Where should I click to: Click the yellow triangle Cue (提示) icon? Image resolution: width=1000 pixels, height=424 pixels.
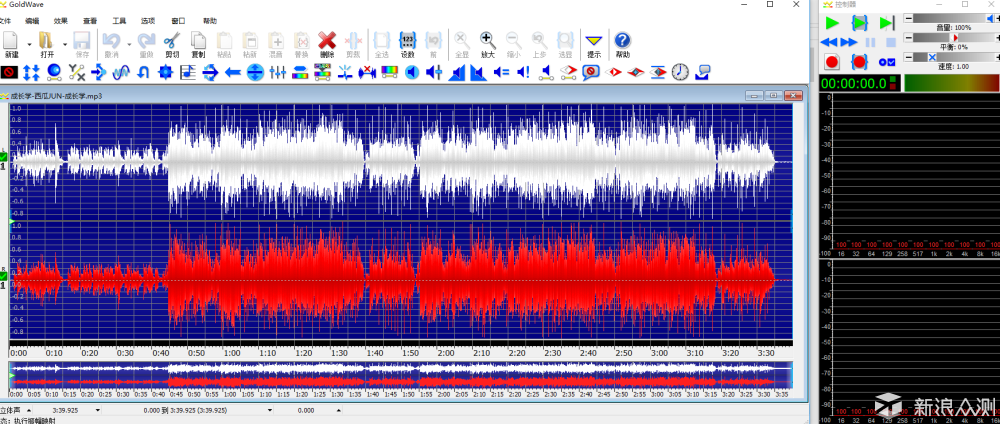(x=594, y=45)
